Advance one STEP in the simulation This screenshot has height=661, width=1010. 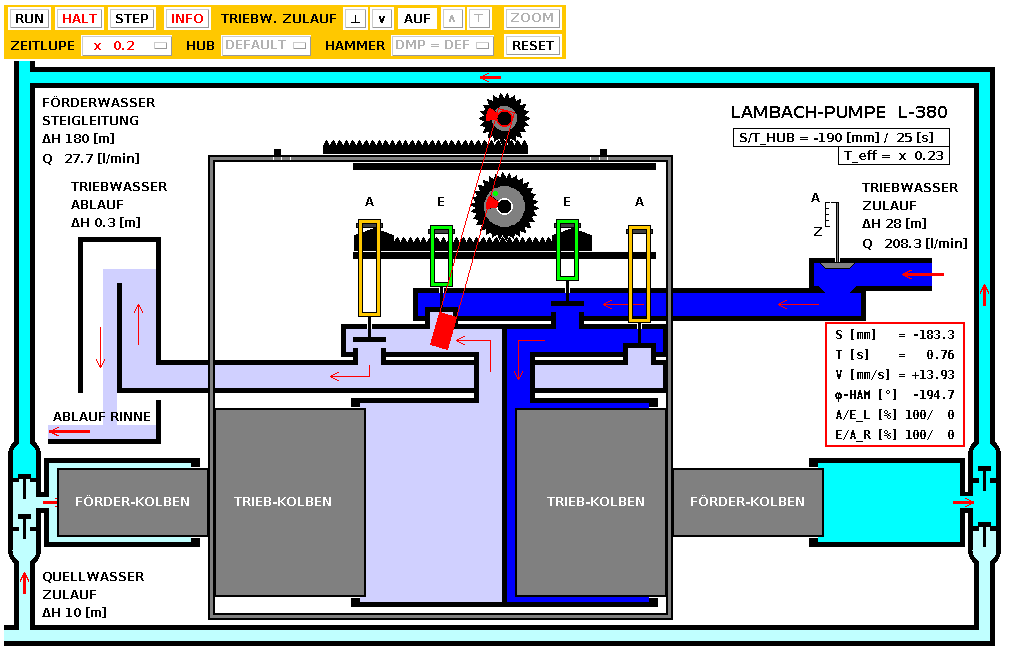tap(131, 19)
